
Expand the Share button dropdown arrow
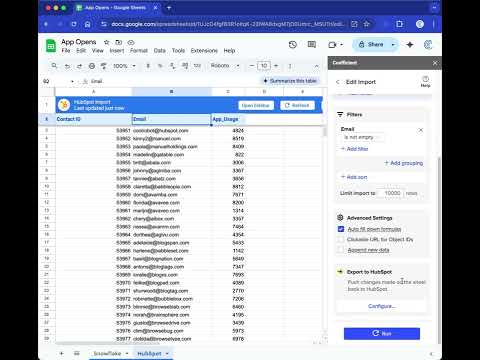[393, 45]
